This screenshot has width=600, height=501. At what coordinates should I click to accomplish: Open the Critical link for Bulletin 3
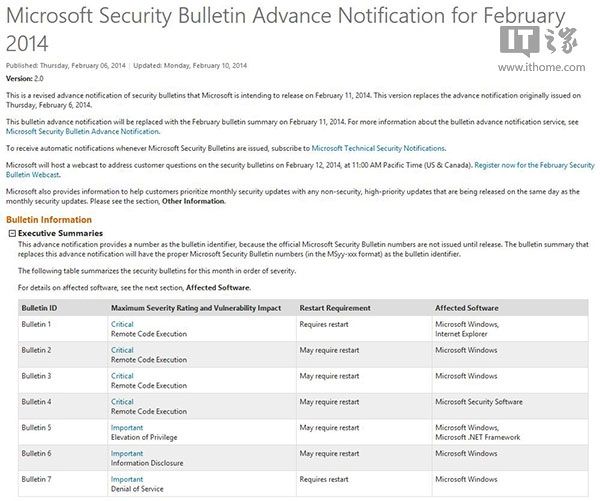click(122, 376)
